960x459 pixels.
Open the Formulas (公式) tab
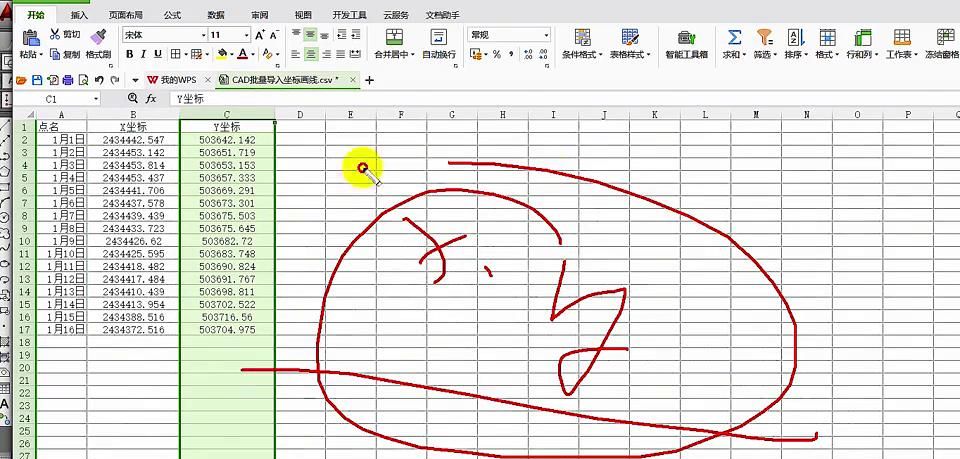(172, 15)
